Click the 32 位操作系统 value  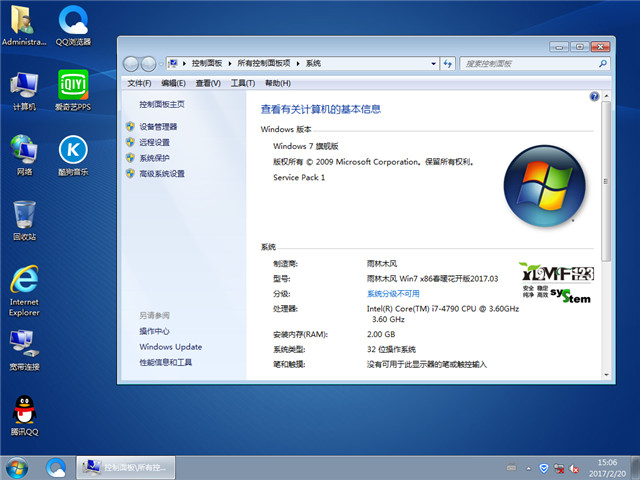click(x=391, y=349)
